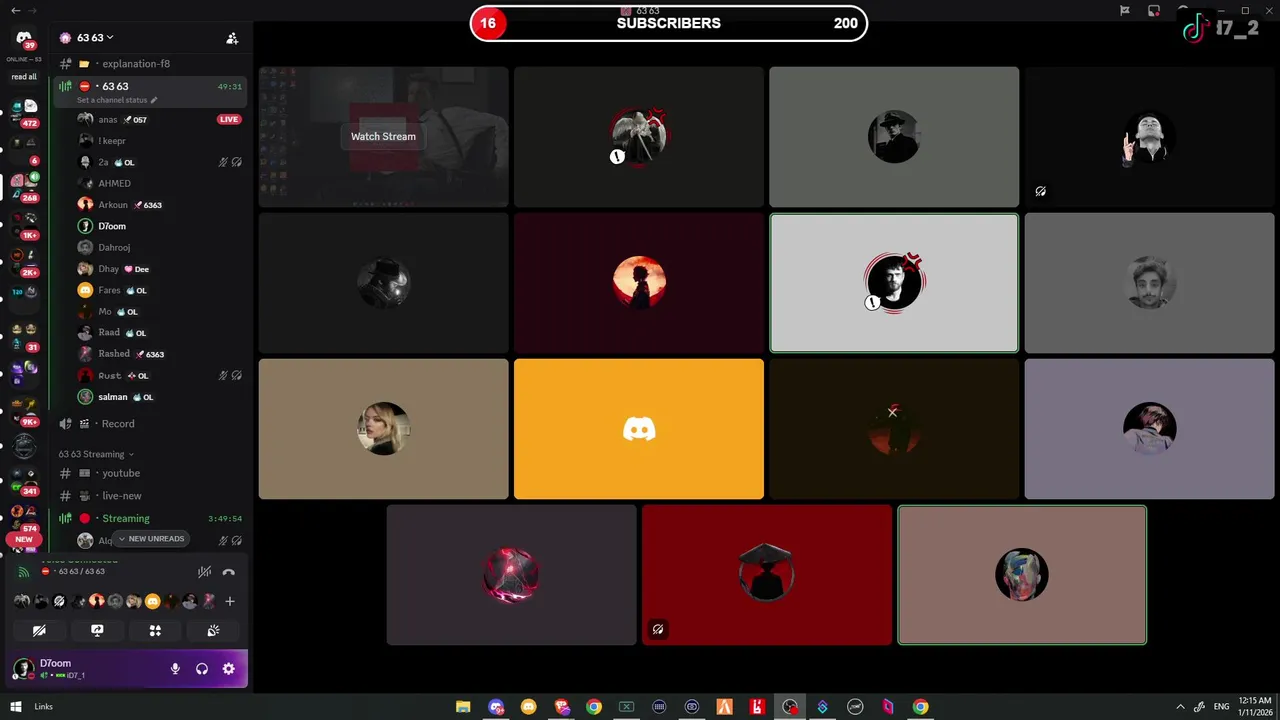1280x720 pixels.
Task: Click the LIVE badge next to anas
Action: 229,119
